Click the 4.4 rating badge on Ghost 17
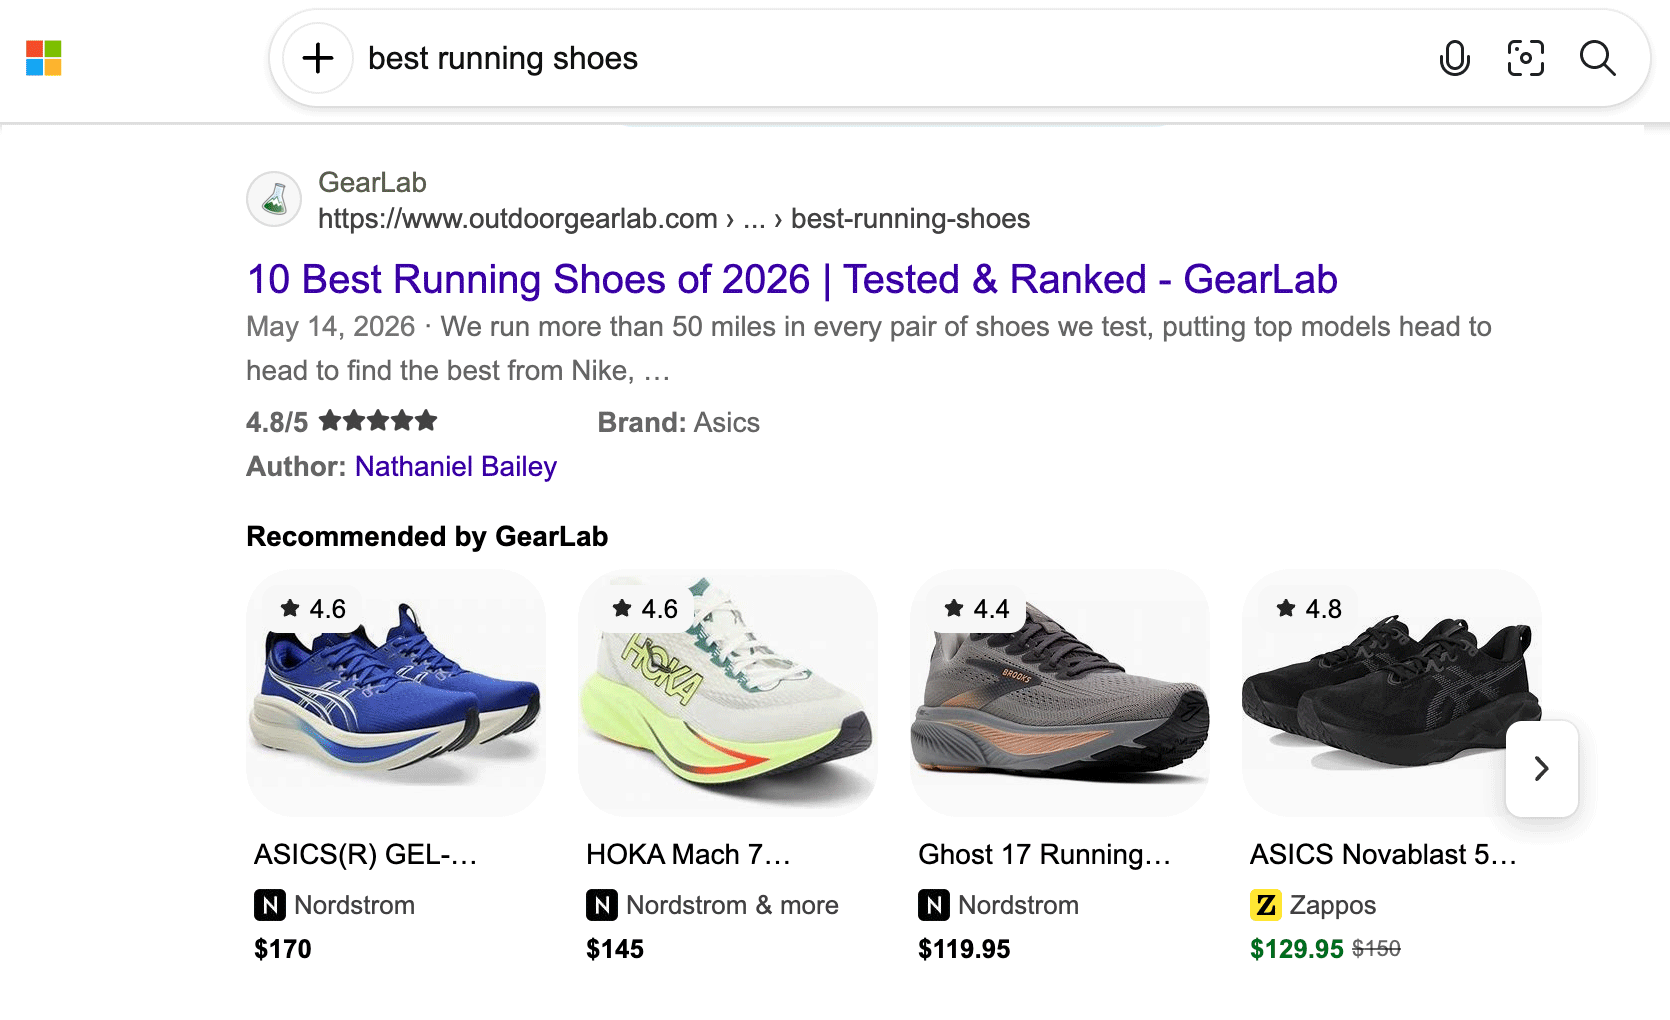 pyautogui.click(x=978, y=608)
